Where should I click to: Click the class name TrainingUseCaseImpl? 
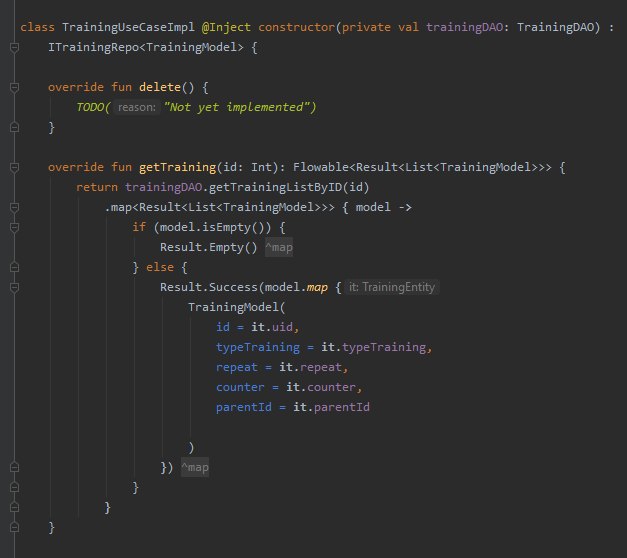point(128,27)
